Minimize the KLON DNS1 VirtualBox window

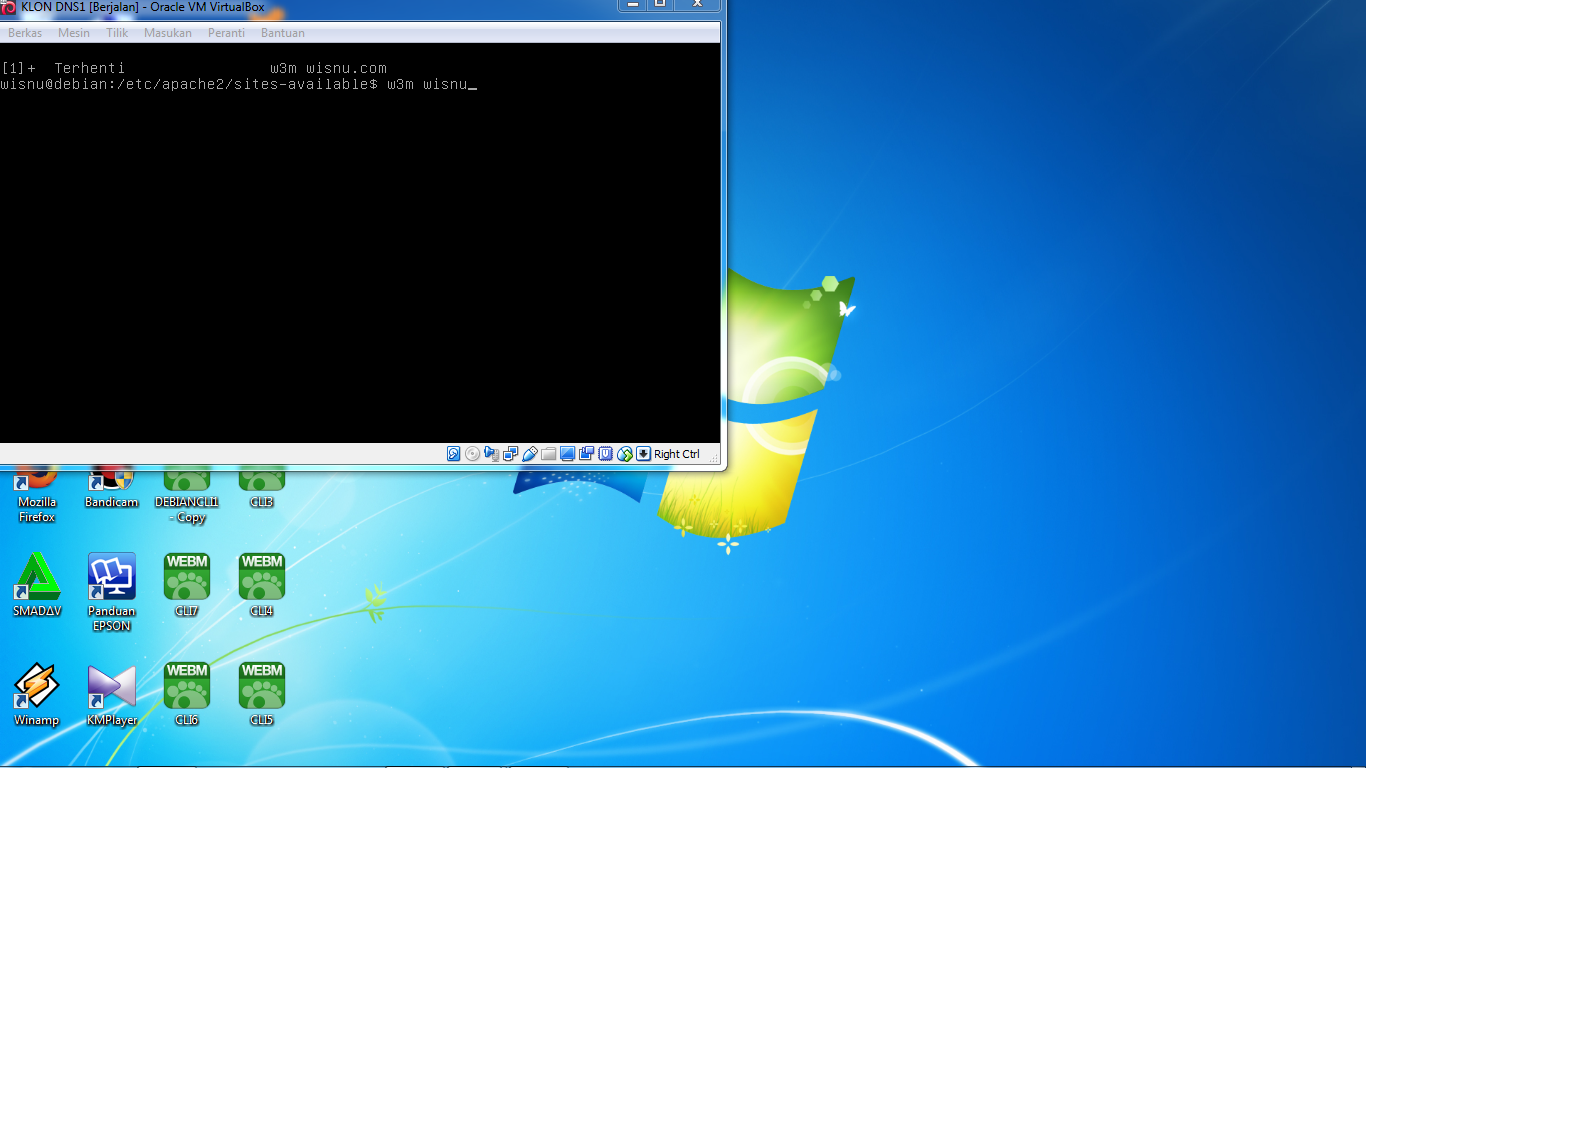(632, 4)
